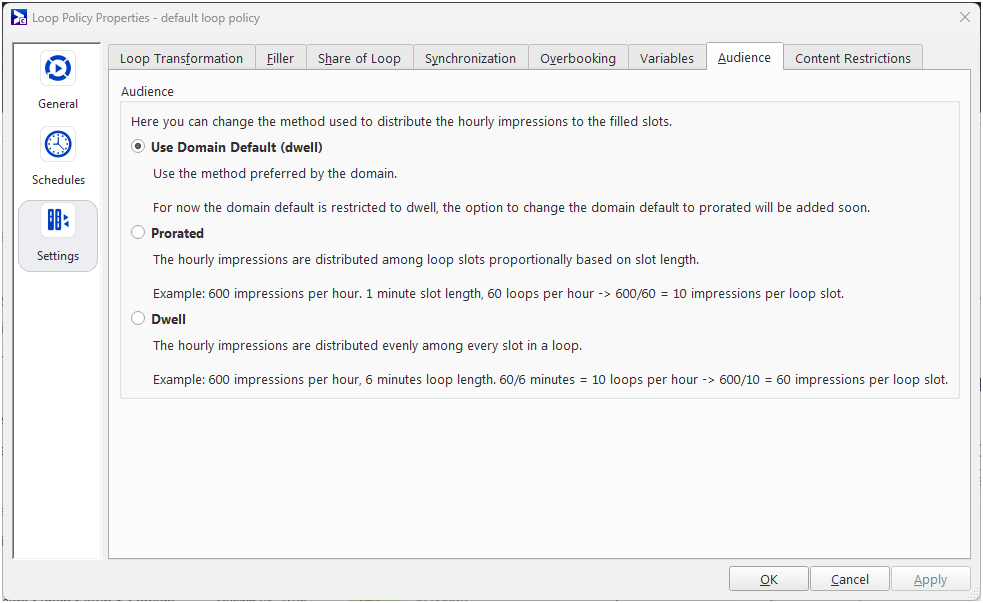
Task: Choose the Prorated radio button
Action: click(139, 233)
